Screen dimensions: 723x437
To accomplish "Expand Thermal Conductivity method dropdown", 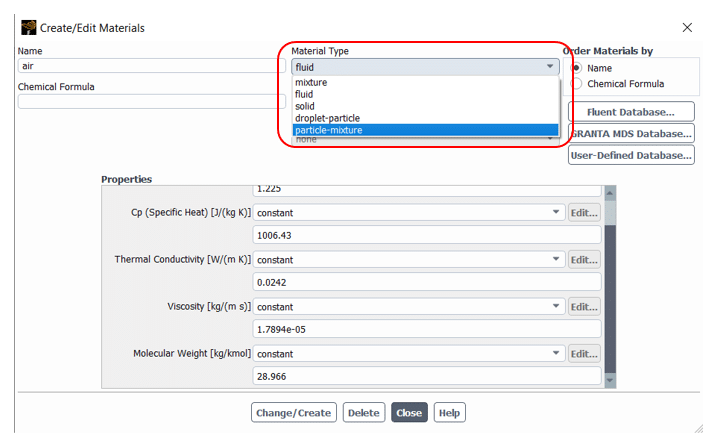I will pyautogui.click(x=408, y=259).
